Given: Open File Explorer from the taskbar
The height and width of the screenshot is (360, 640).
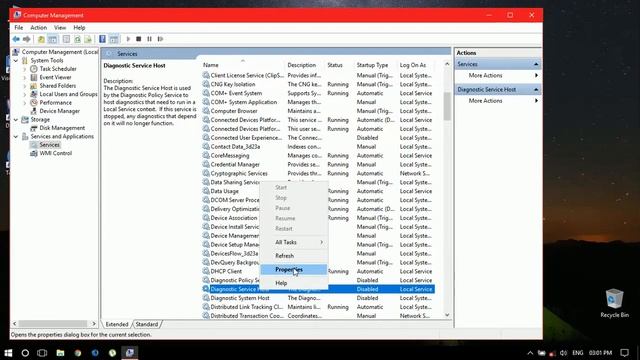Looking at the screenshot, I should pos(60,353).
